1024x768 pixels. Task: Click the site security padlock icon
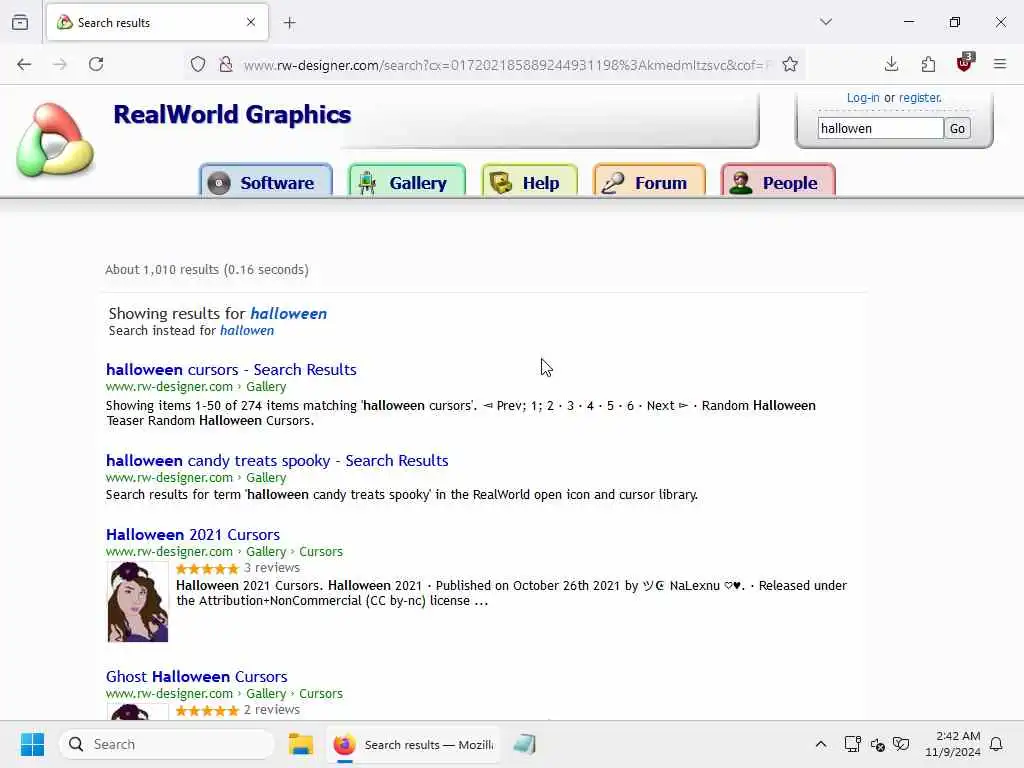pyautogui.click(x=226, y=64)
